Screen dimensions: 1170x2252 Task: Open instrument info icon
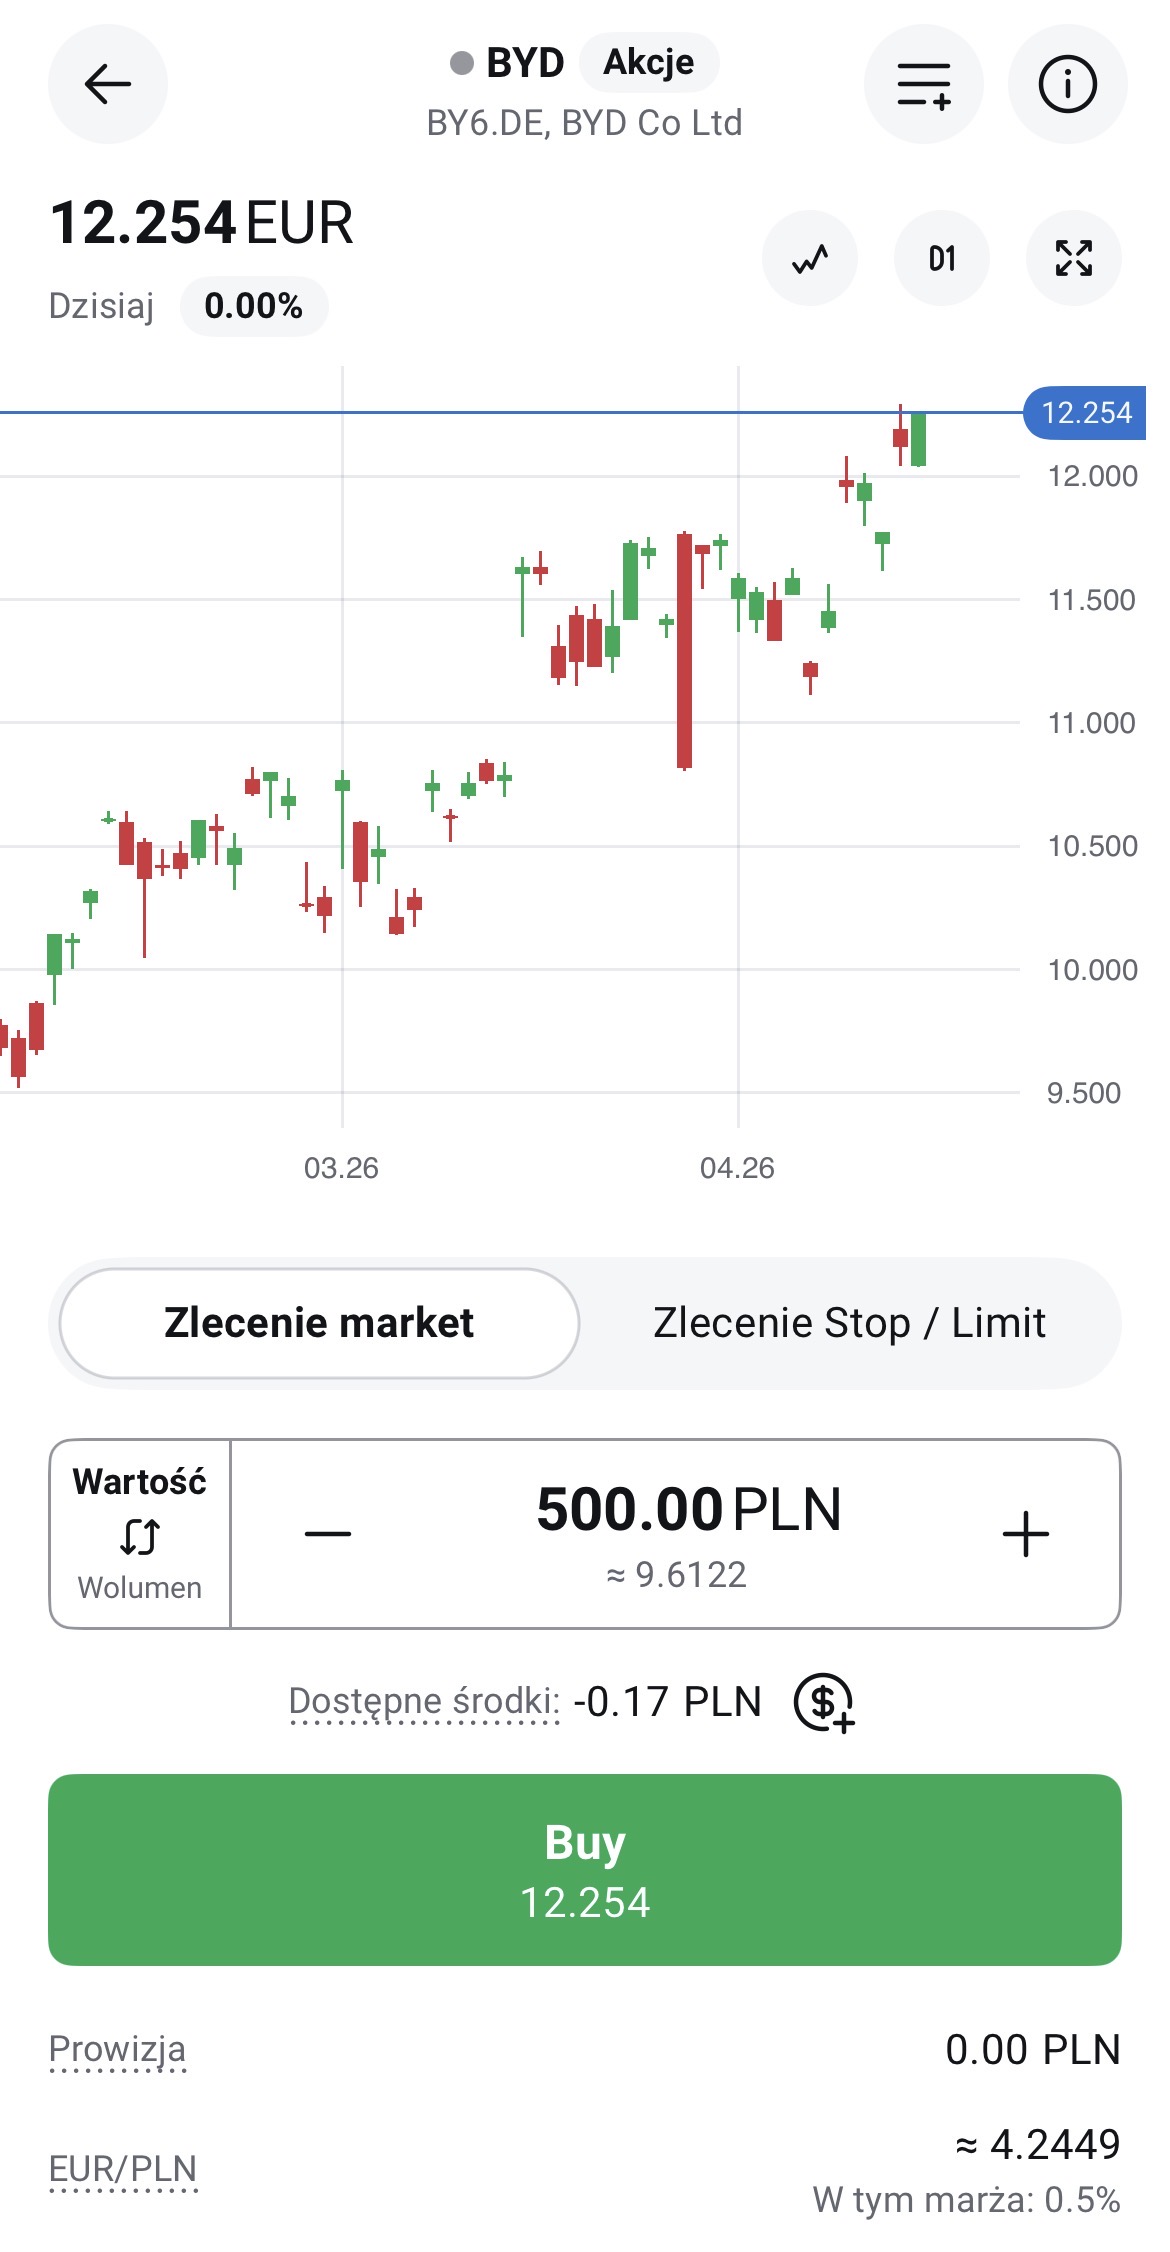click(x=1067, y=84)
